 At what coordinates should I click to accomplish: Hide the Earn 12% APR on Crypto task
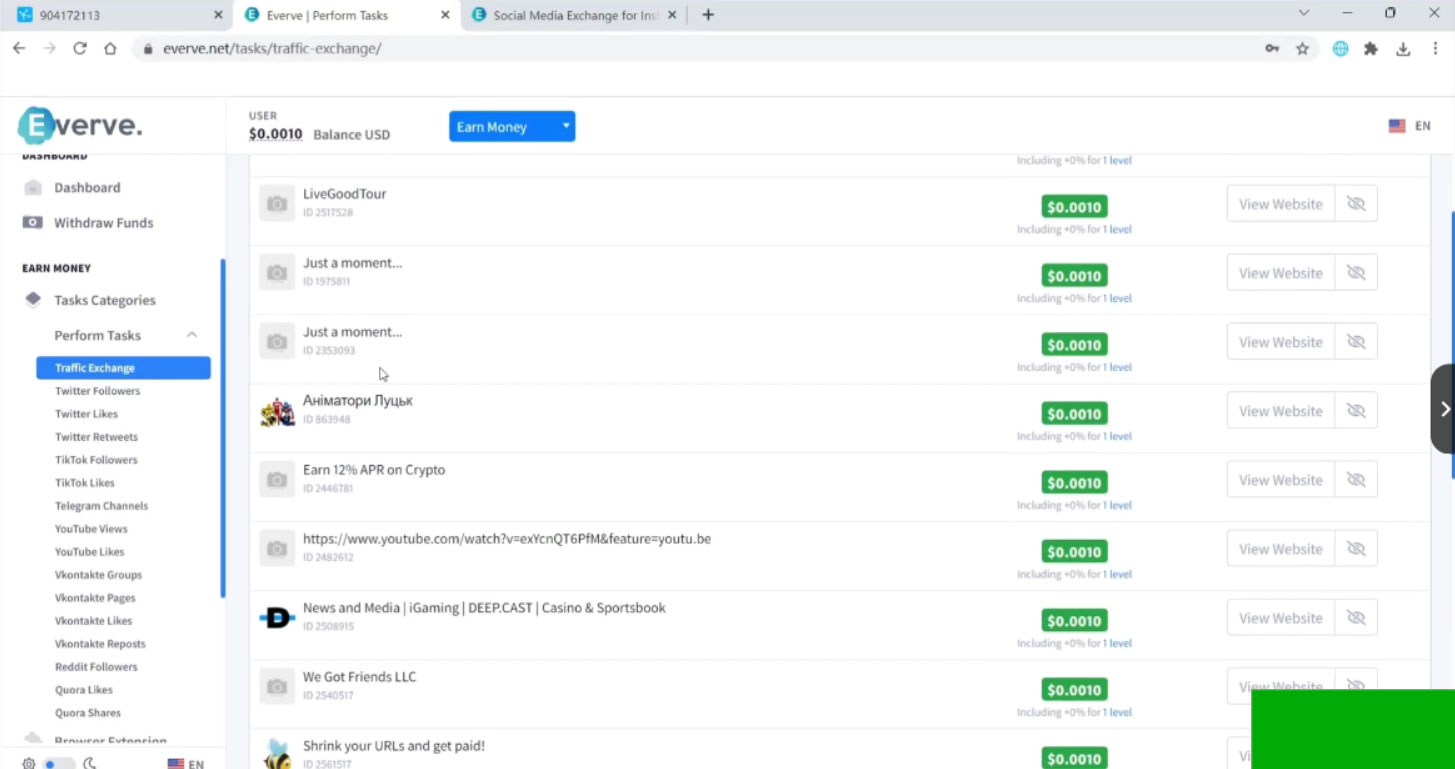[1356, 480]
